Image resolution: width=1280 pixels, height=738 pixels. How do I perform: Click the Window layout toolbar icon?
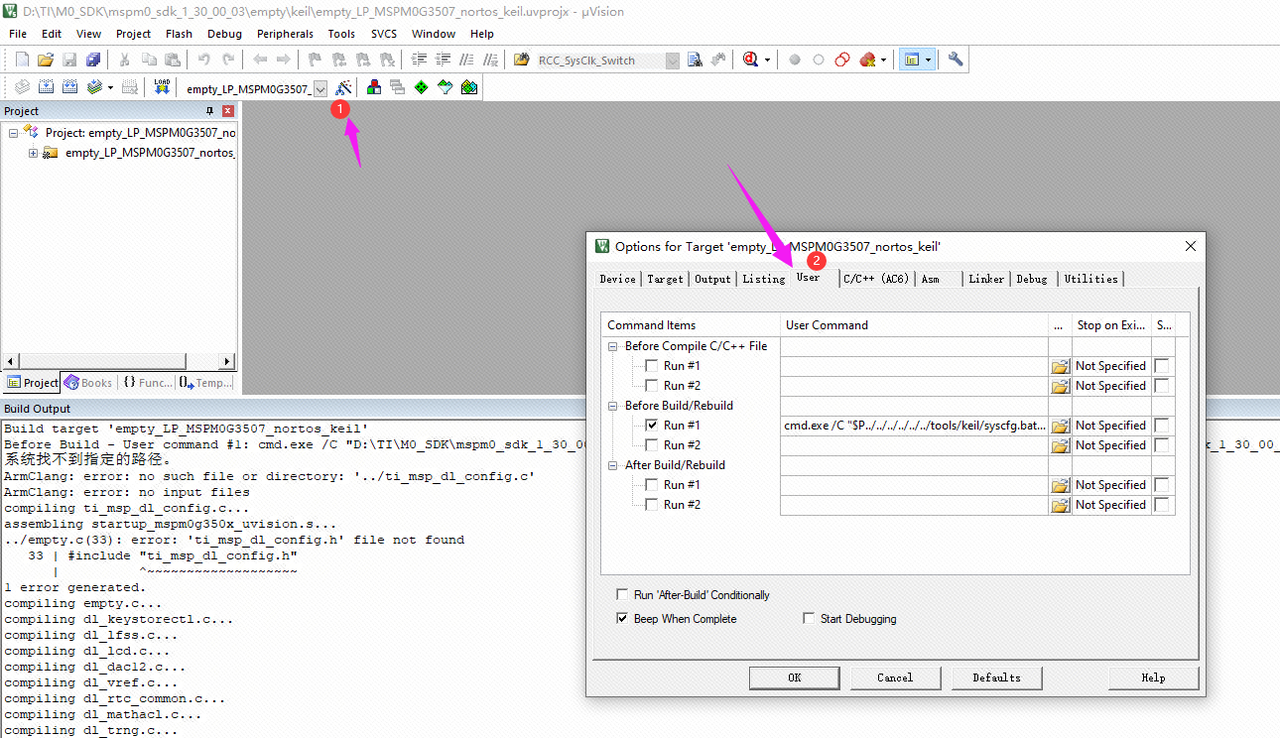(x=911, y=60)
